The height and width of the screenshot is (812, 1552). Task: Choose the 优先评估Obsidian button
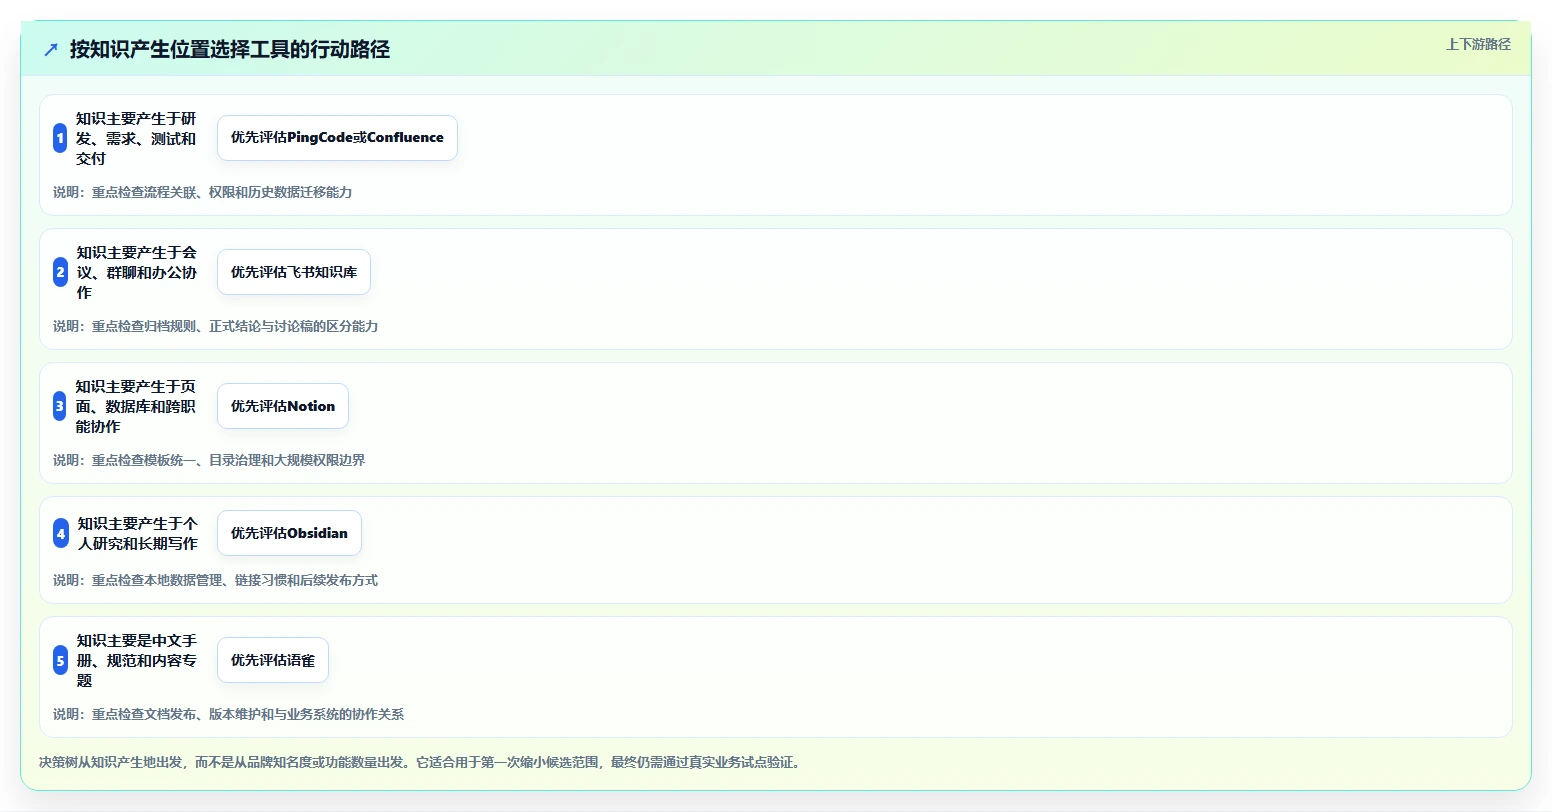click(x=289, y=533)
